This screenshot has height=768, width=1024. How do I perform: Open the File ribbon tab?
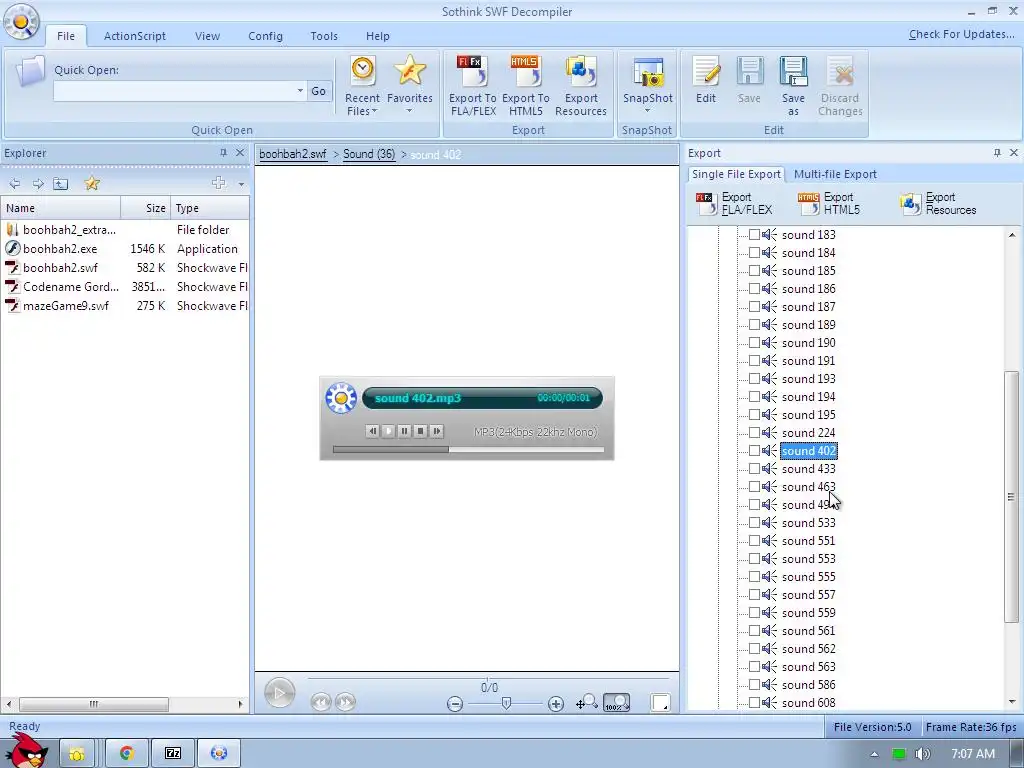(x=66, y=36)
